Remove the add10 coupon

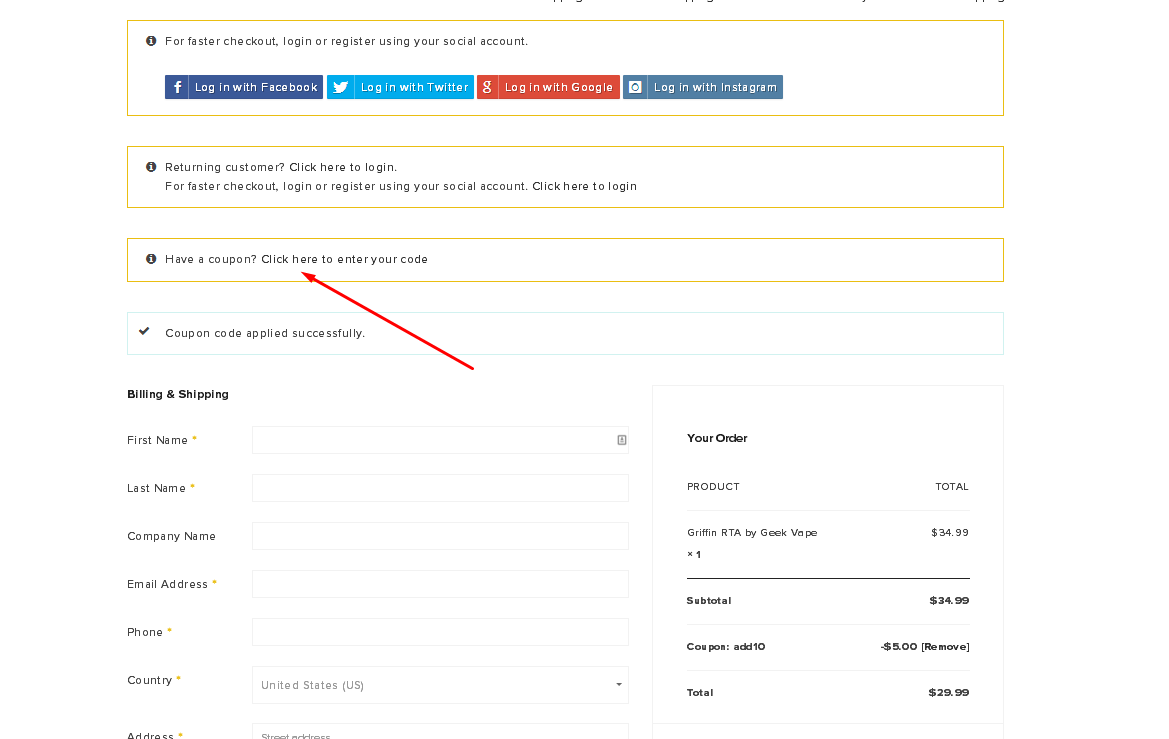945,647
